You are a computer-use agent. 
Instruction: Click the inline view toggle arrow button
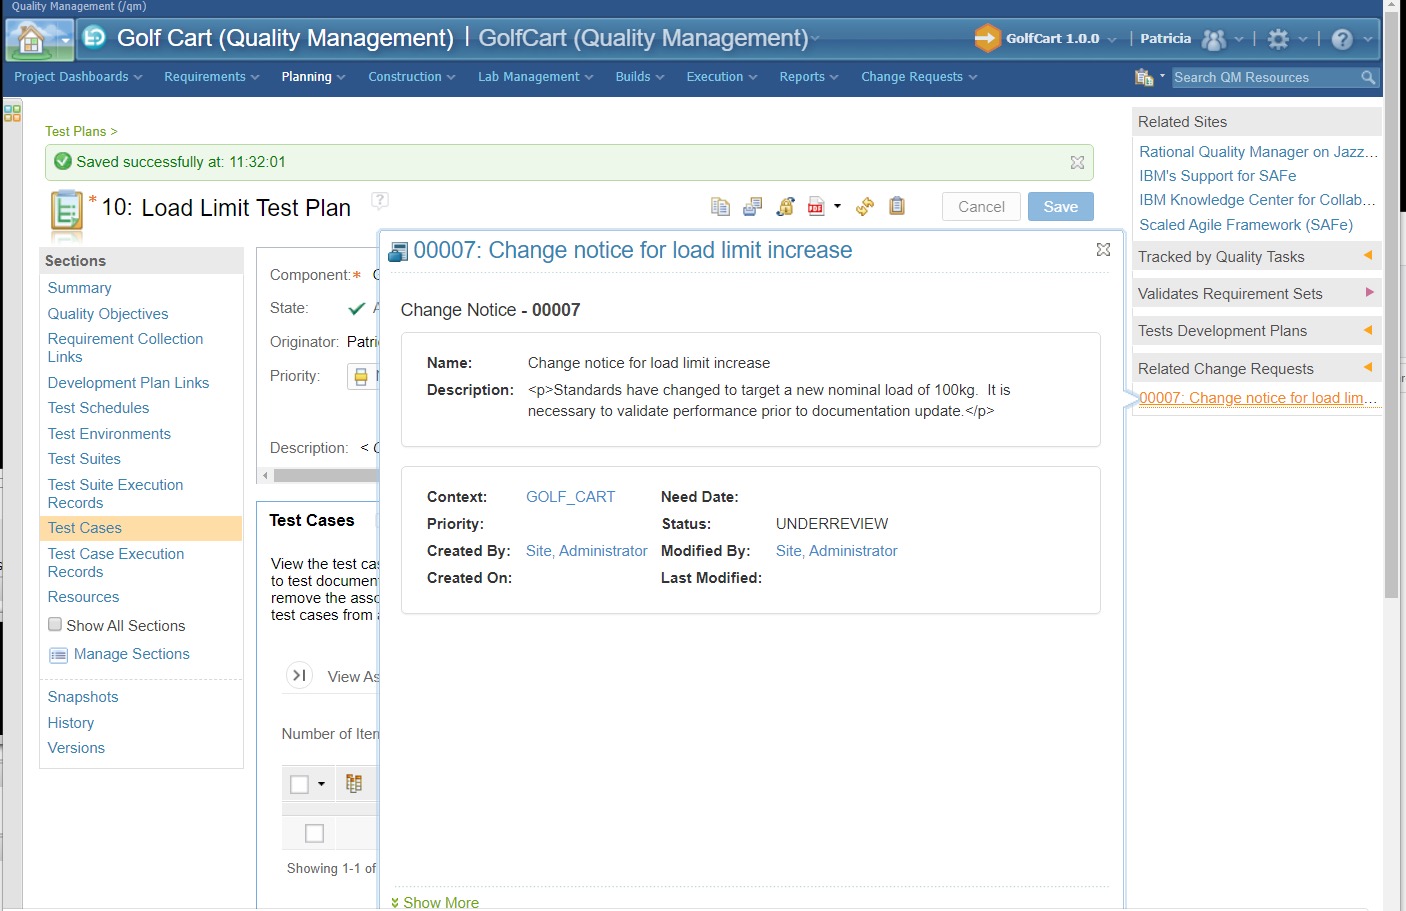click(299, 676)
